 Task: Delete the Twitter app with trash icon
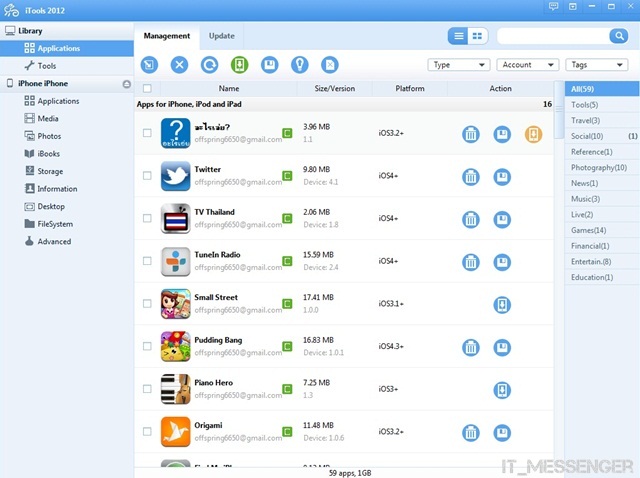(x=471, y=177)
